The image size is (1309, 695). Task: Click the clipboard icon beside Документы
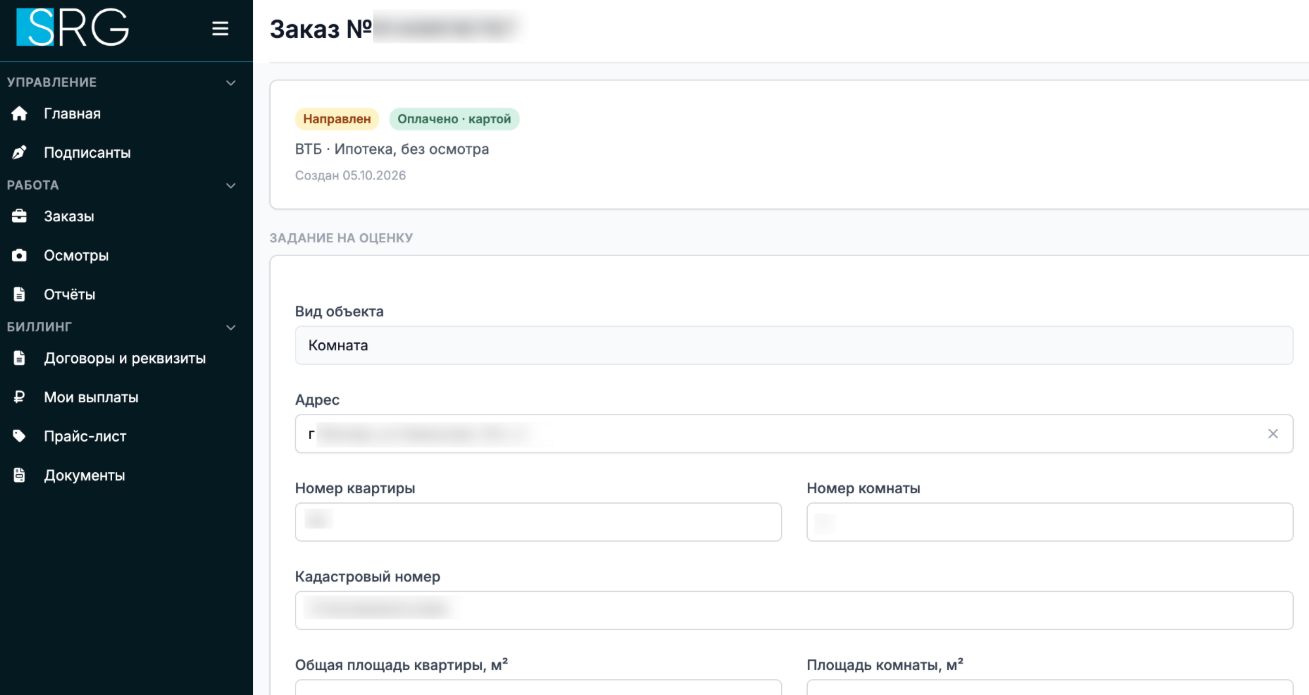[19, 475]
